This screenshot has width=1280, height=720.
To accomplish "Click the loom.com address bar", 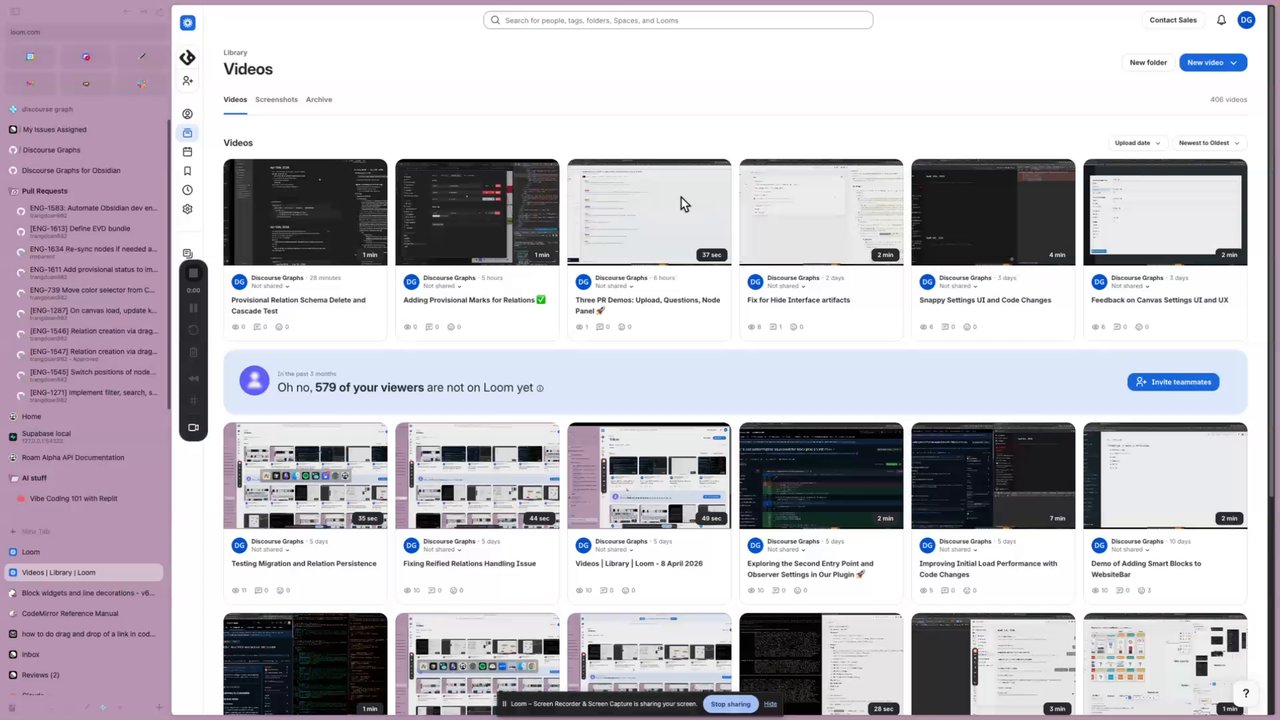I will 85,32.
